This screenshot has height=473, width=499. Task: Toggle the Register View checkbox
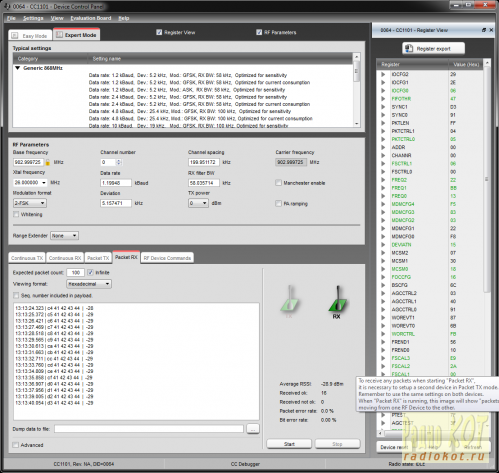(159, 32)
